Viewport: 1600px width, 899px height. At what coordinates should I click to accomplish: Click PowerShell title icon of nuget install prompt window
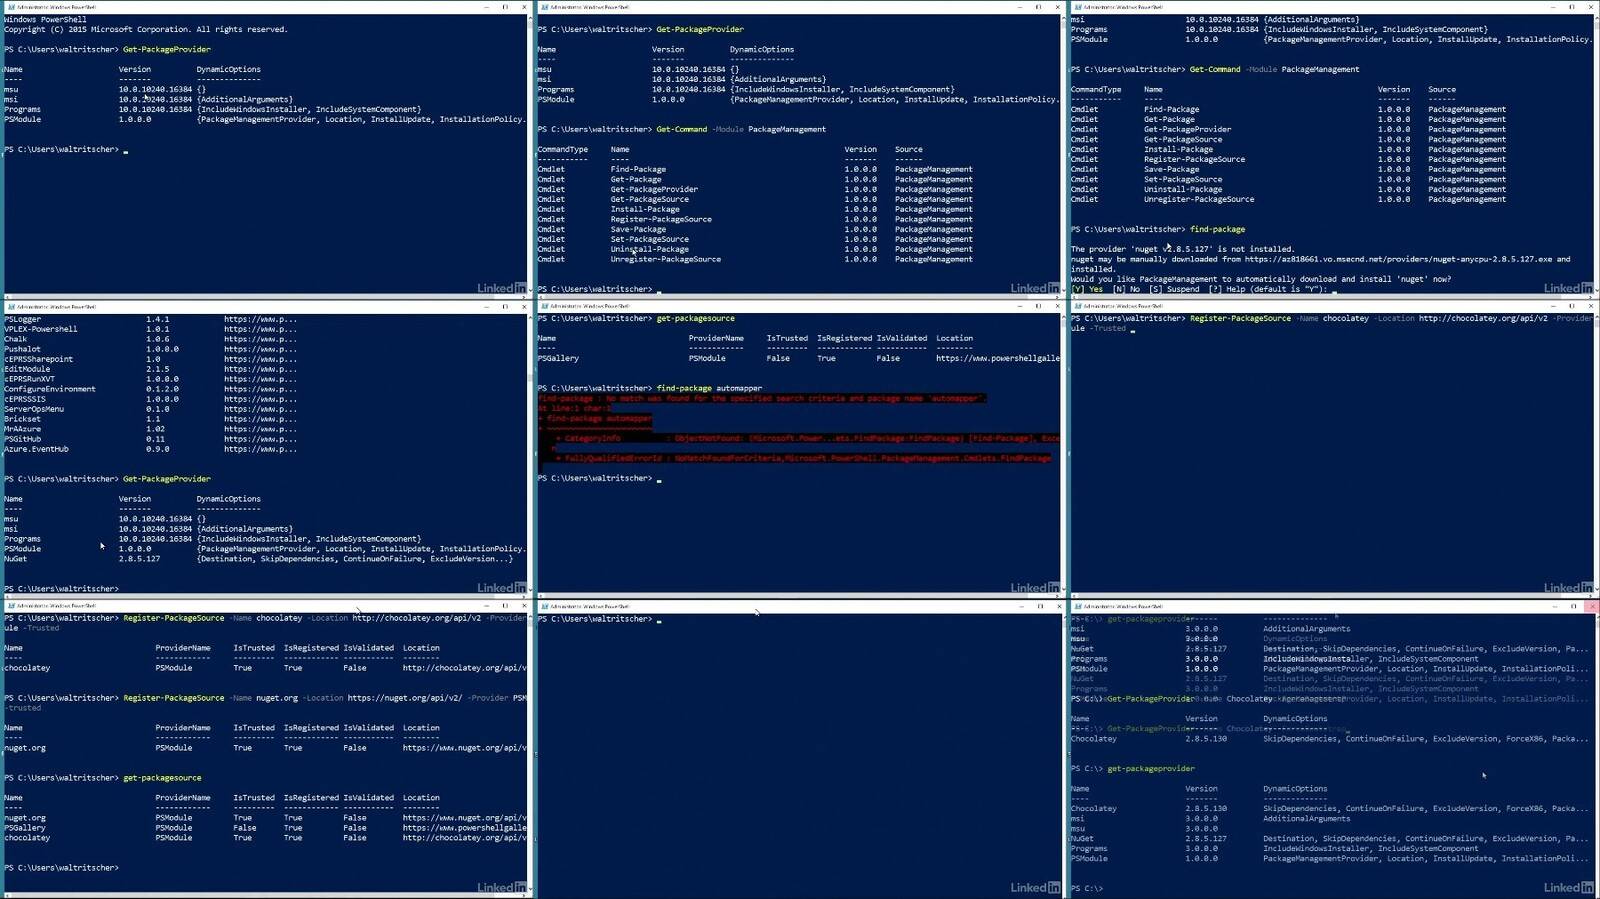1078,7
